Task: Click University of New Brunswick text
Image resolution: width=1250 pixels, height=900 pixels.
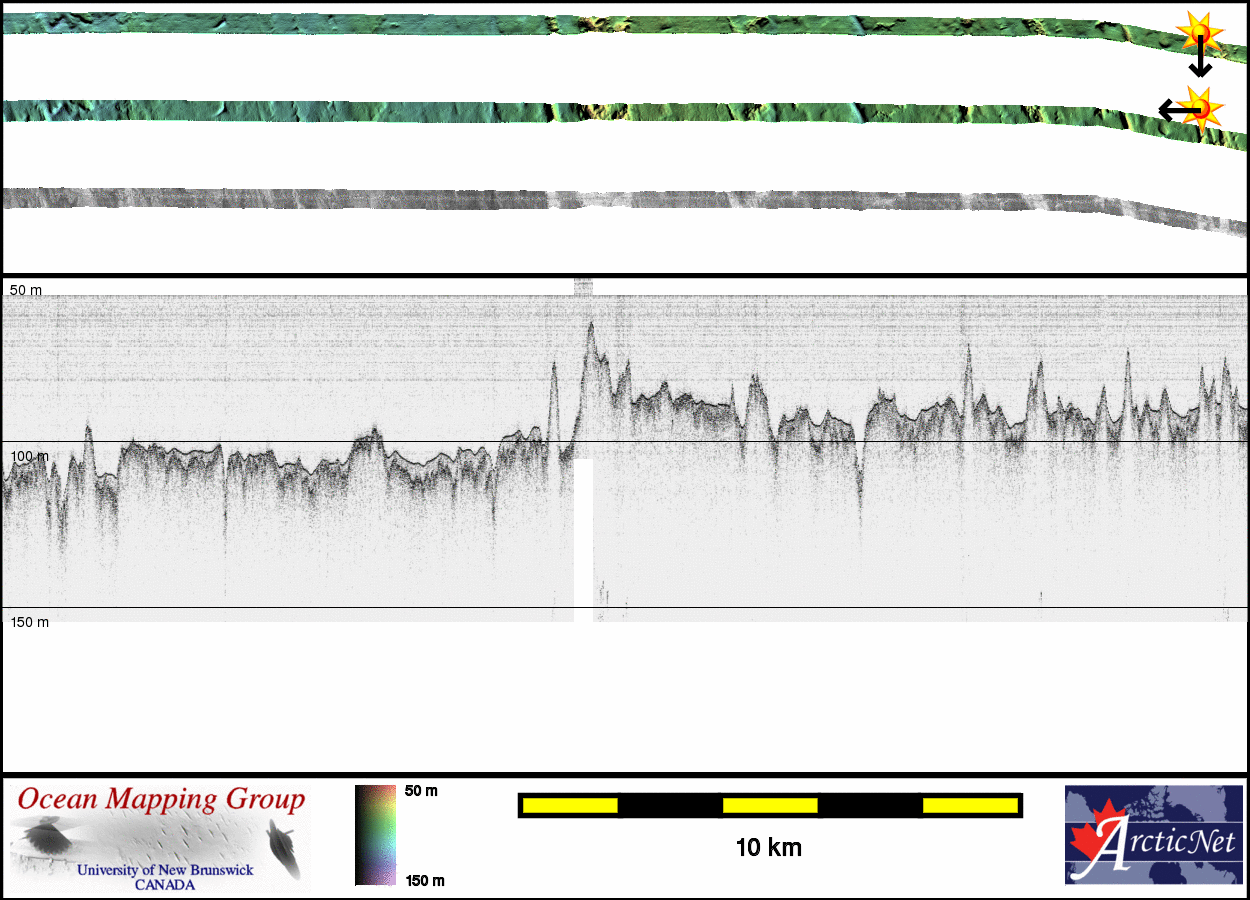Action: [165, 870]
